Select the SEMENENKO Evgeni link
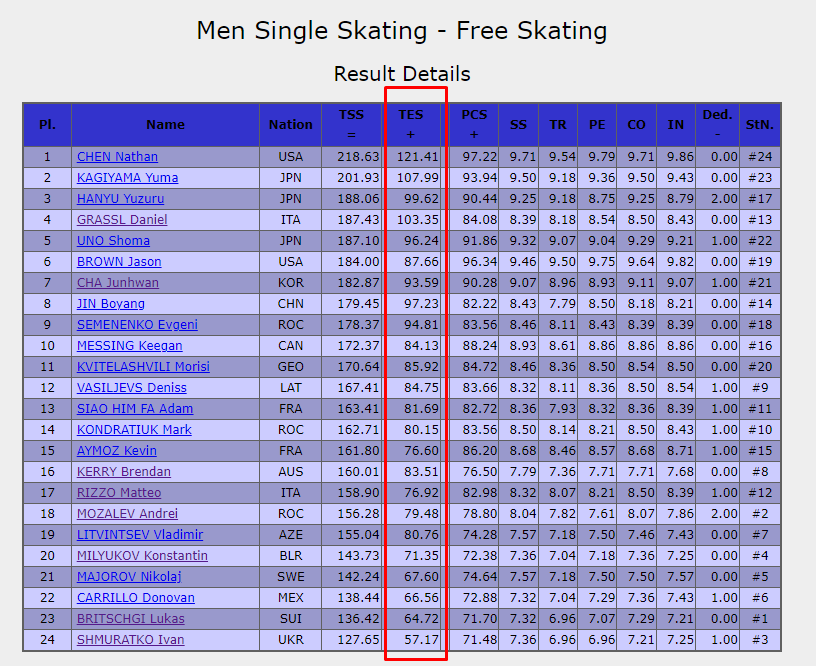 click(x=137, y=325)
